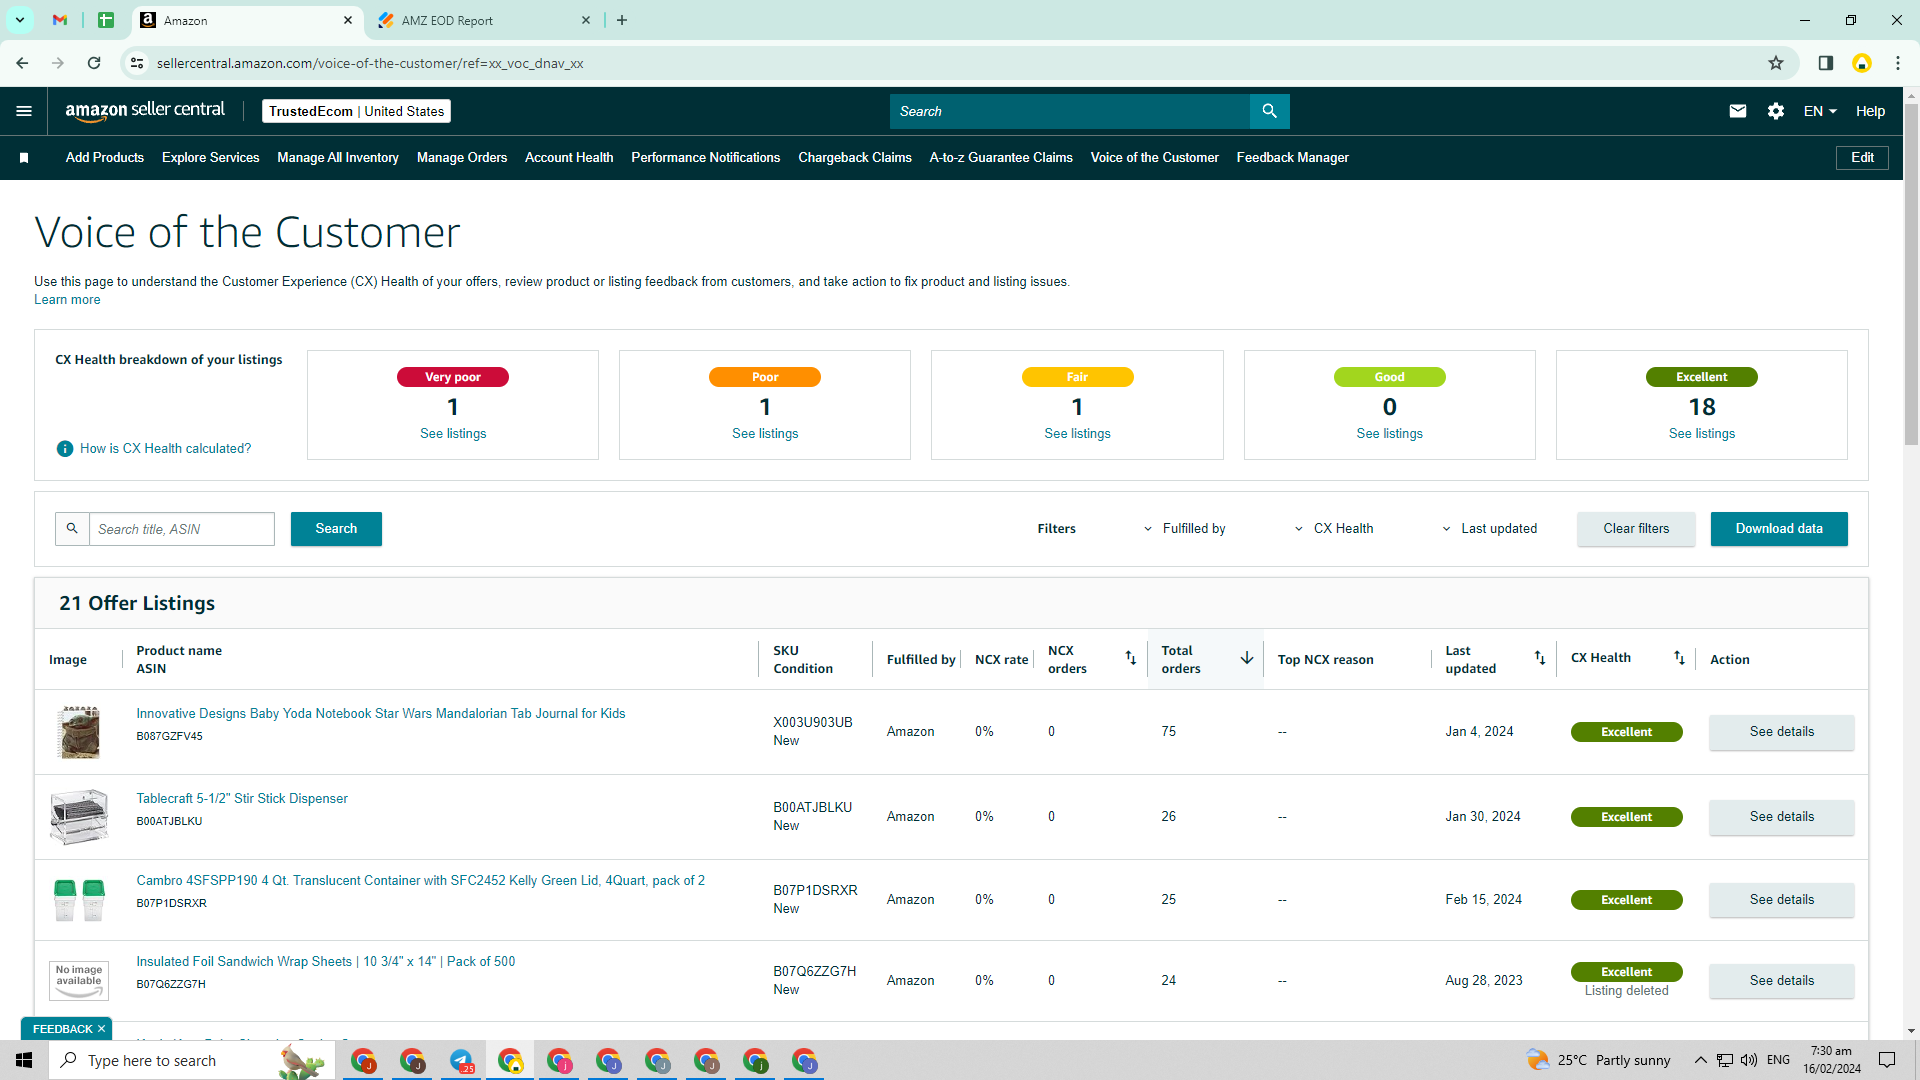Open the Seller Central hamburger menu
Image resolution: width=1920 pixels, height=1080 pixels.
24,111
